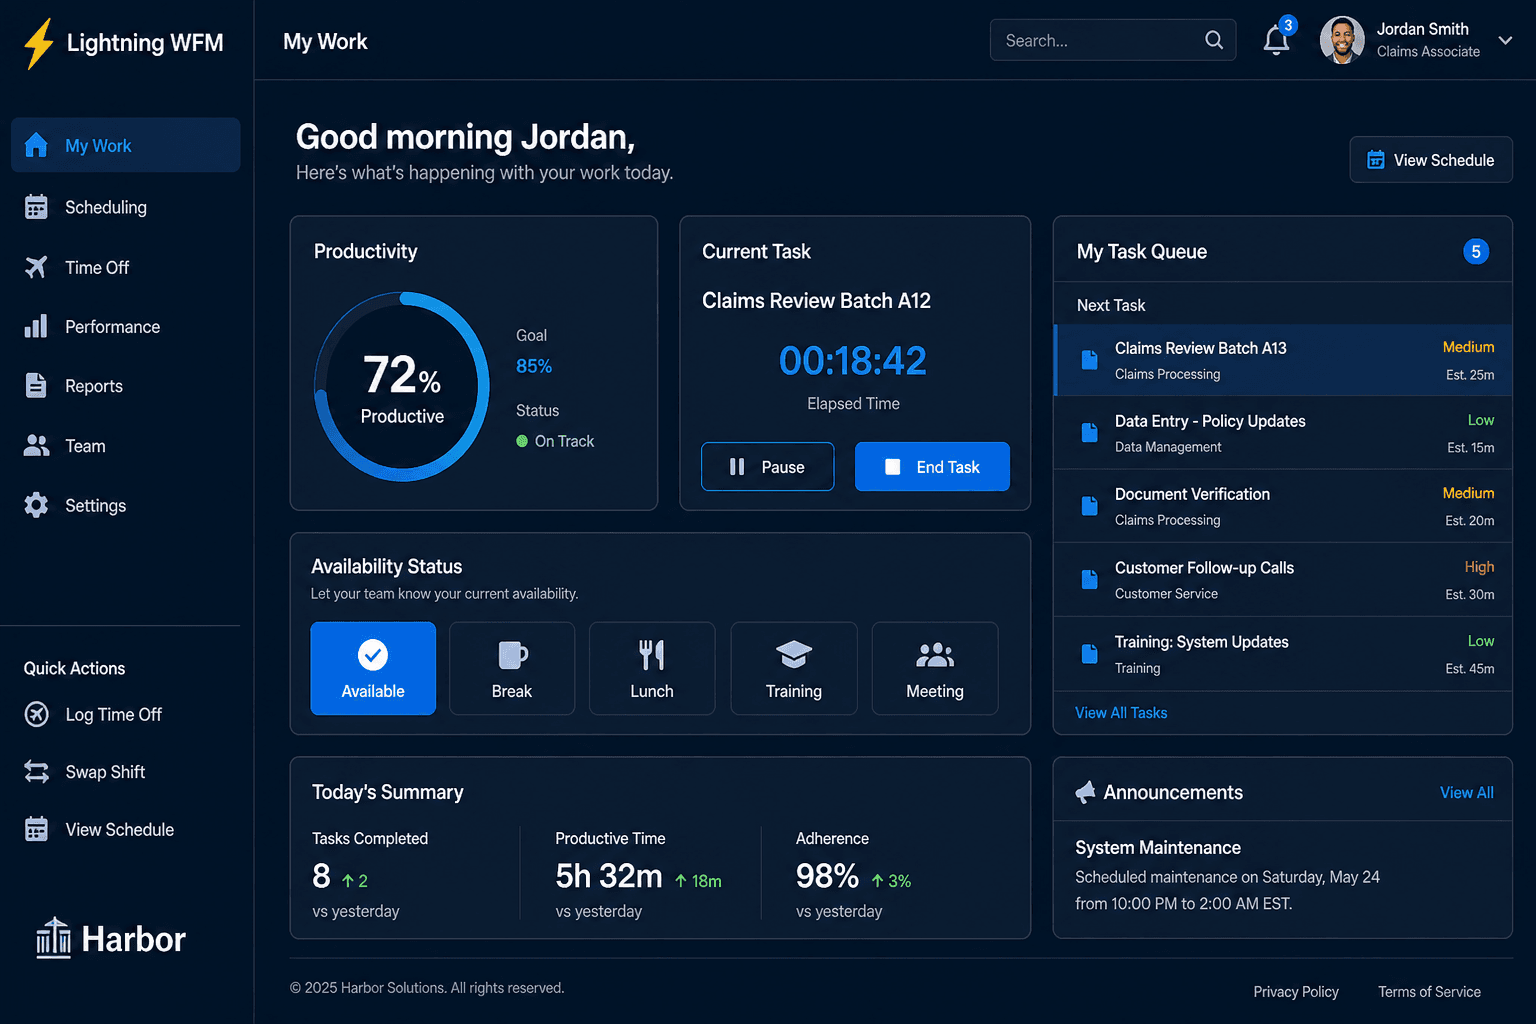Open the notifications bell icon

click(1276, 40)
